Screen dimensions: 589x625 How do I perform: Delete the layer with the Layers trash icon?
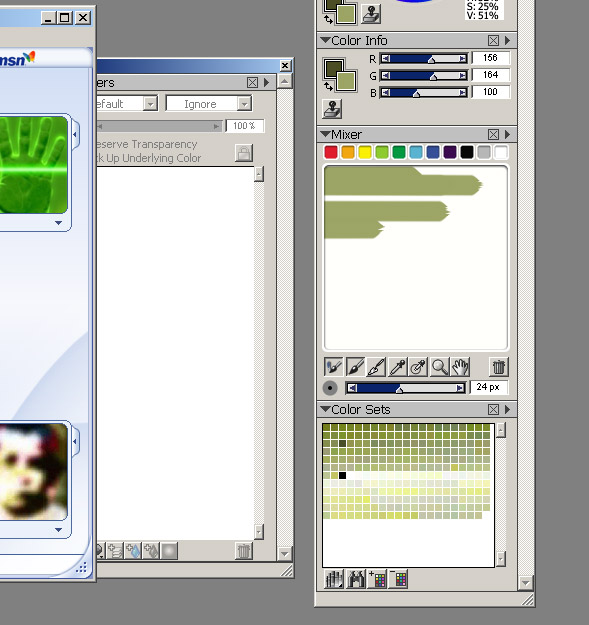(243, 551)
